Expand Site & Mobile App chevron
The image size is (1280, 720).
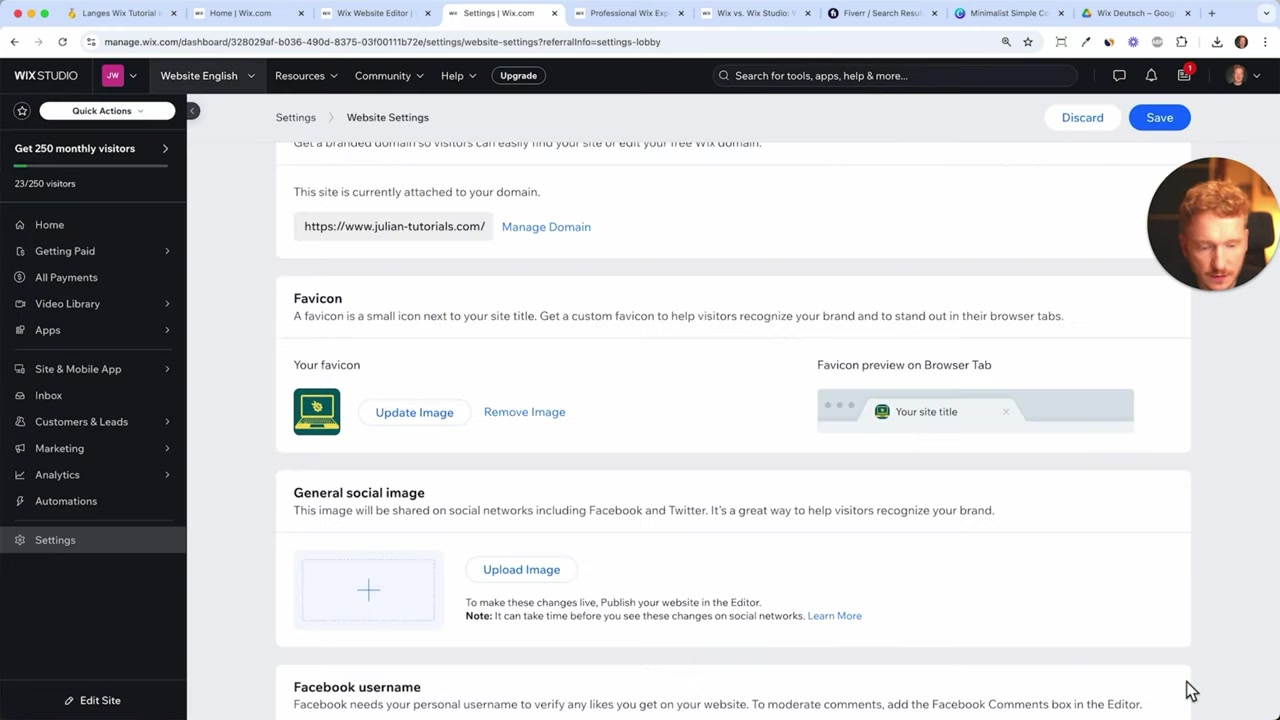(x=167, y=369)
